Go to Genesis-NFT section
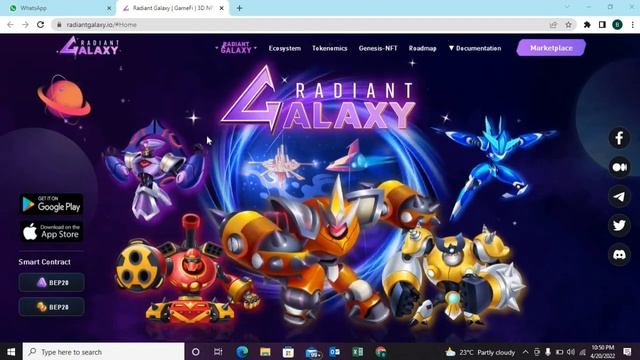This screenshot has height=360, width=640. point(378,48)
